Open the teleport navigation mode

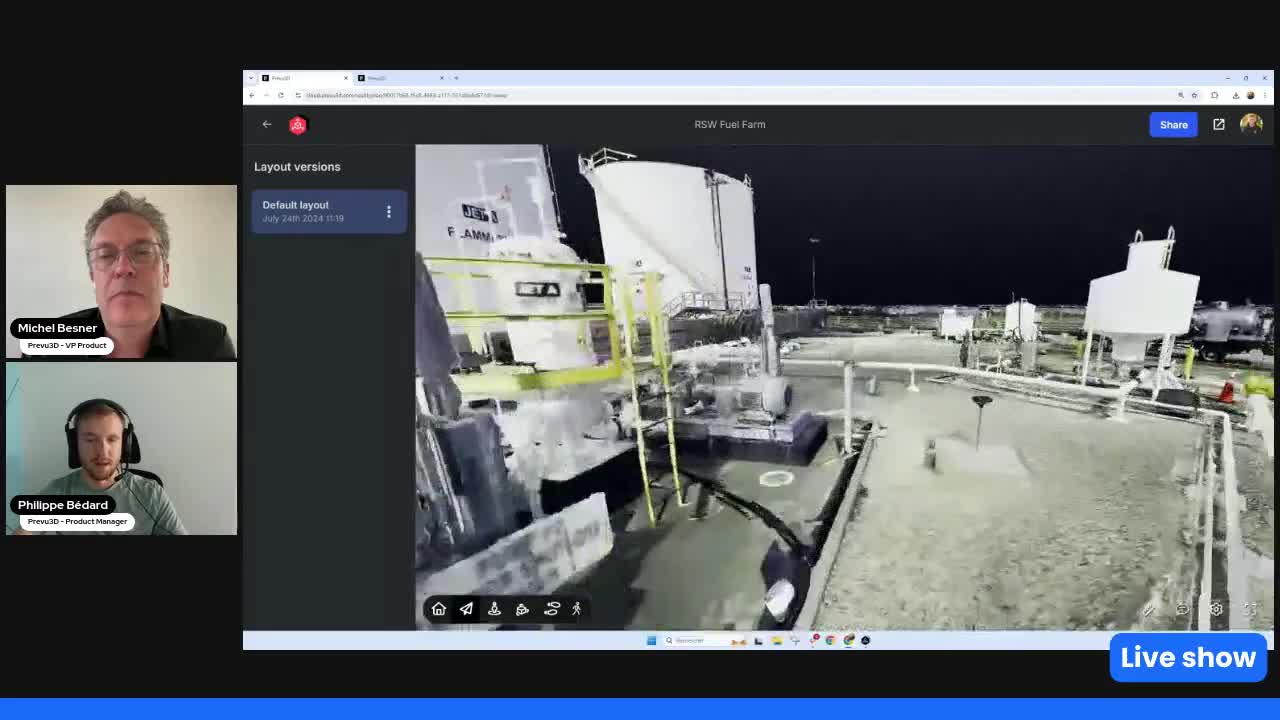coord(494,609)
